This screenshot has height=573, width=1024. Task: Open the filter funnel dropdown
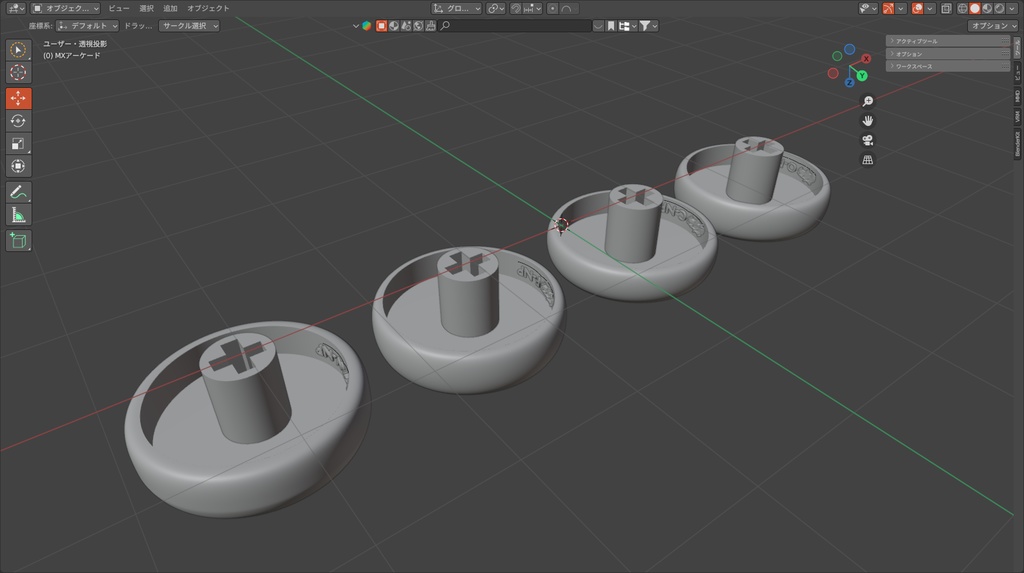(648, 25)
